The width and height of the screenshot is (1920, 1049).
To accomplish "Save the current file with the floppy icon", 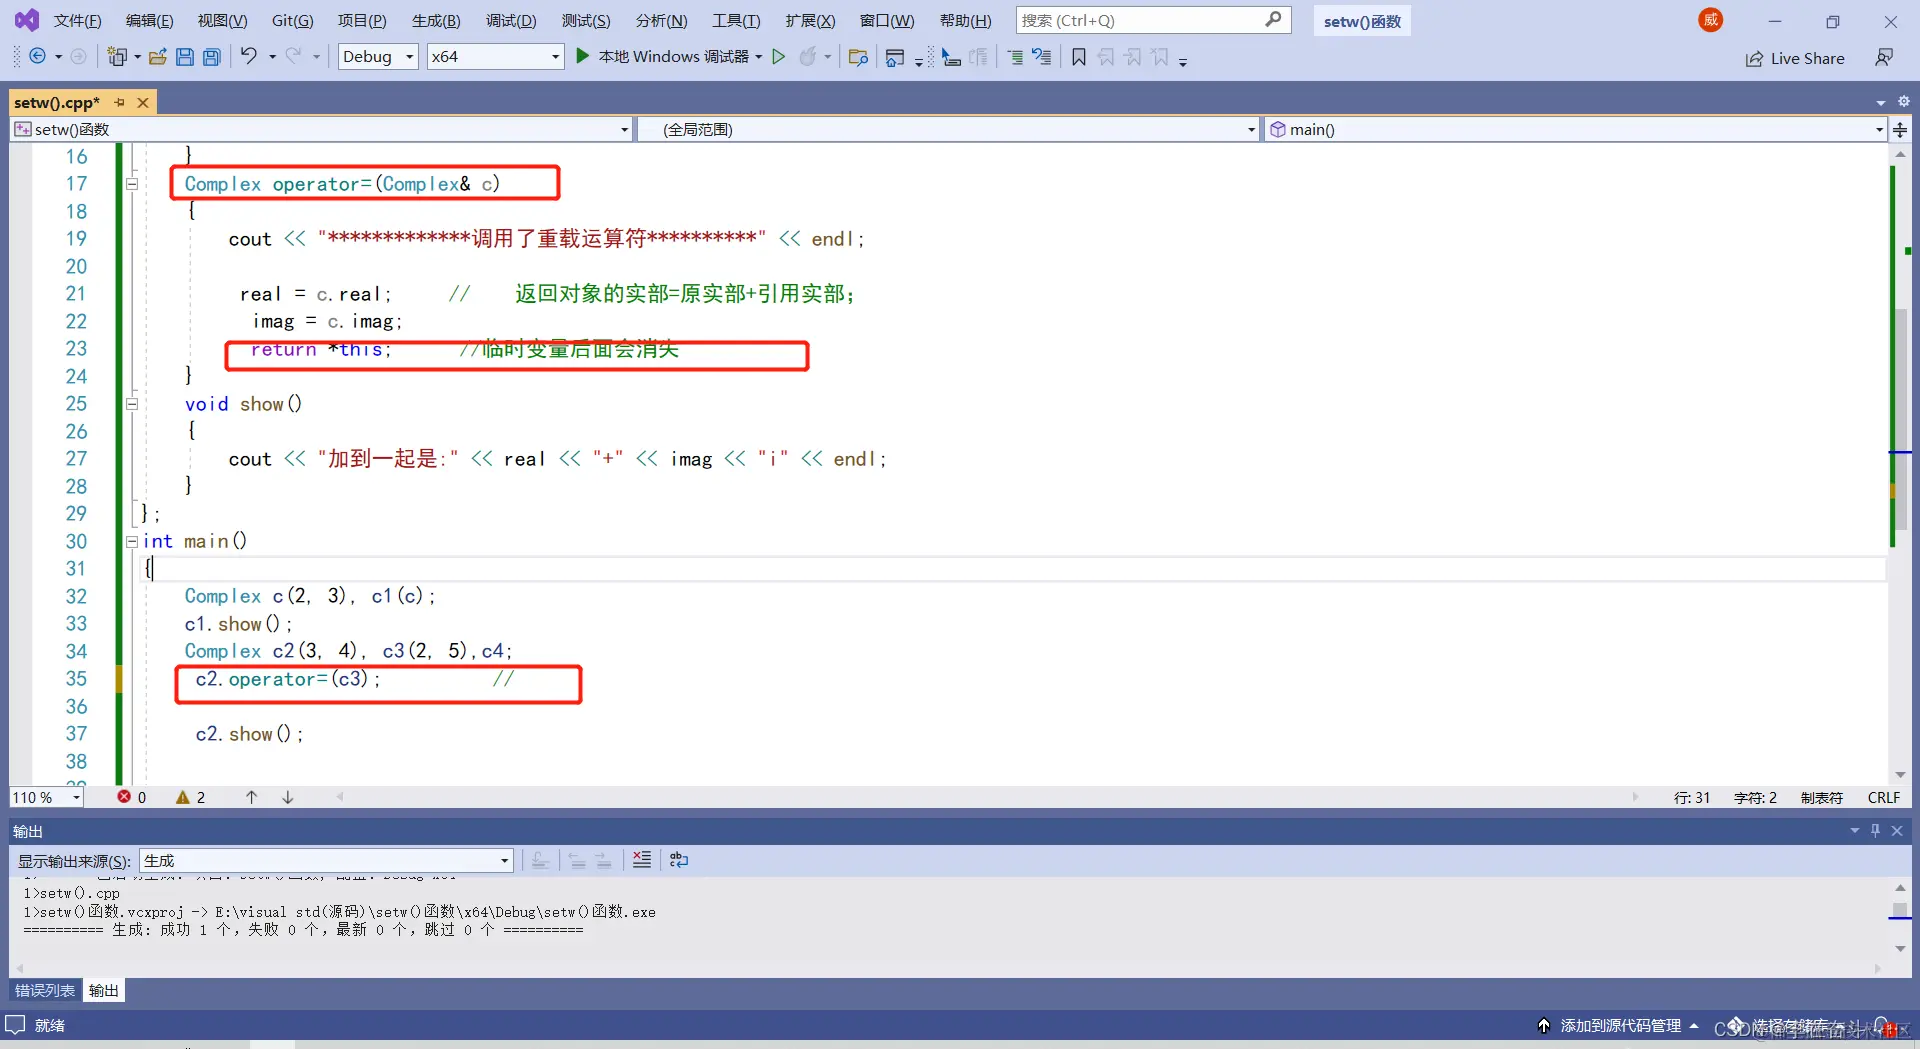I will (185, 57).
